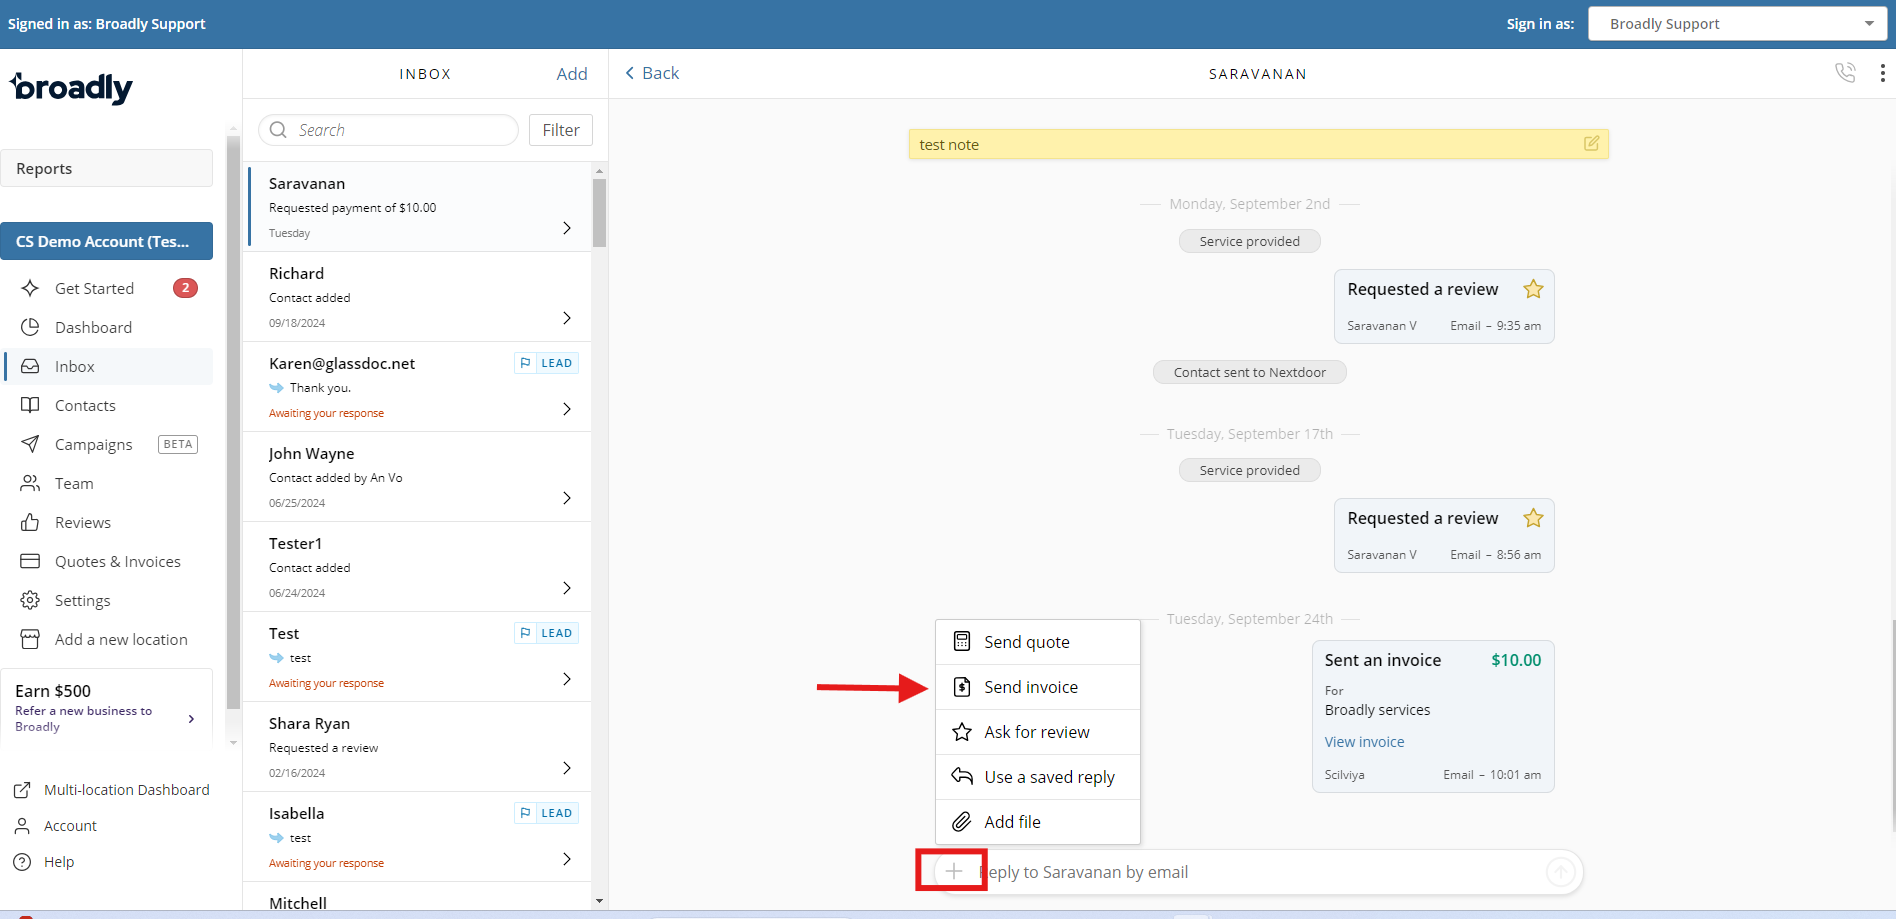This screenshot has width=1896, height=919.
Task: Edit the test note with the pencil icon
Action: pyautogui.click(x=1591, y=144)
